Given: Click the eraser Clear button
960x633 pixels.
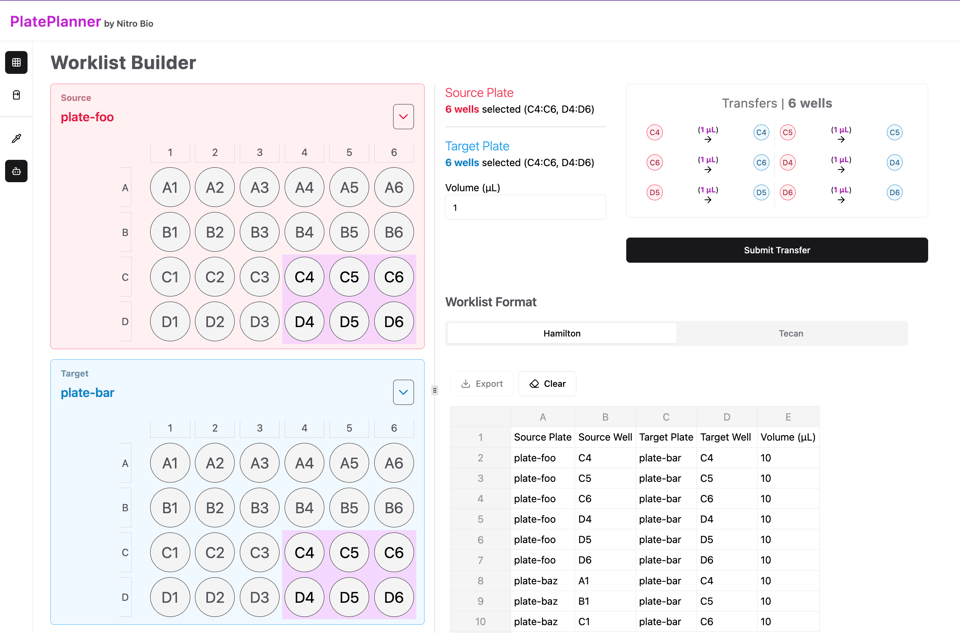Looking at the screenshot, I should tap(547, 384).
